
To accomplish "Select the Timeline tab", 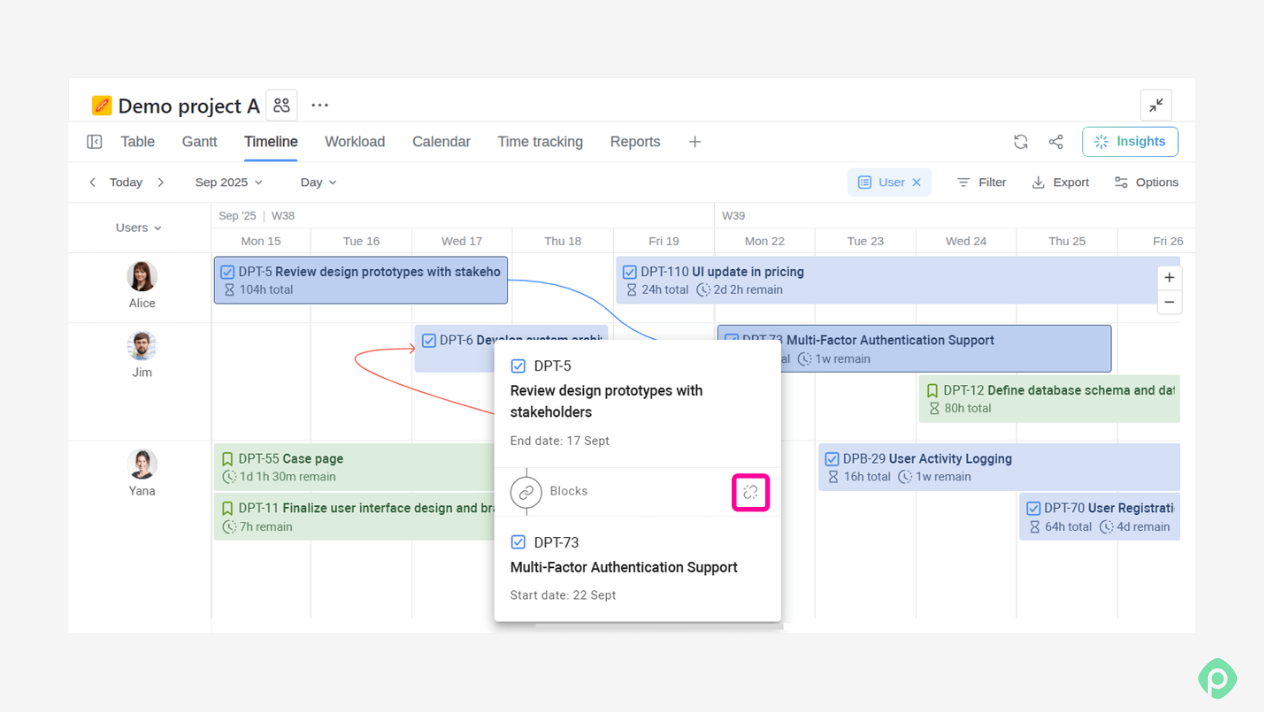I will [271, 142].
